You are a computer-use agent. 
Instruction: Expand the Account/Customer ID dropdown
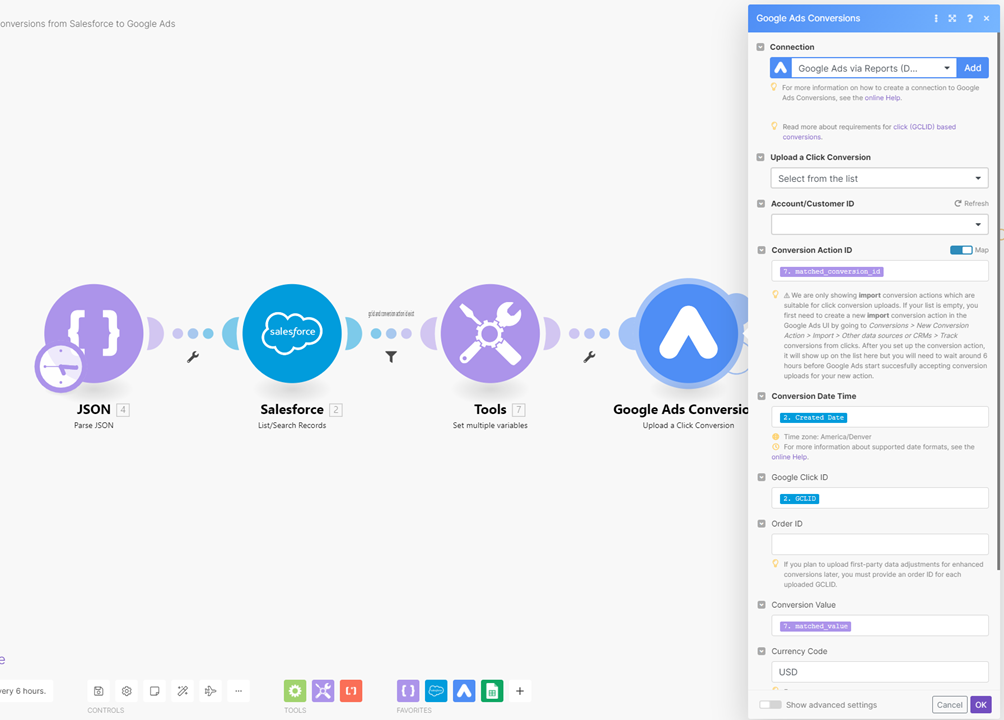pyautogui.click(x=879, y=224)
